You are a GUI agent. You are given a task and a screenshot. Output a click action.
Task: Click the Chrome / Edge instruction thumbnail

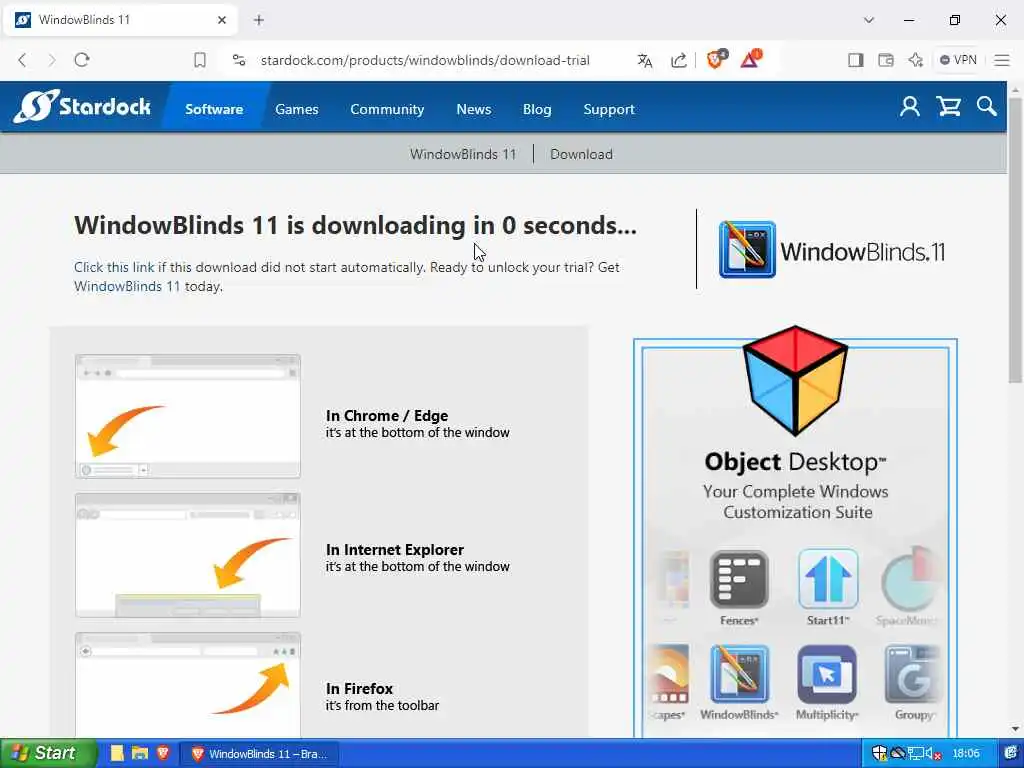pyautogui.click(x=188, y=416)
